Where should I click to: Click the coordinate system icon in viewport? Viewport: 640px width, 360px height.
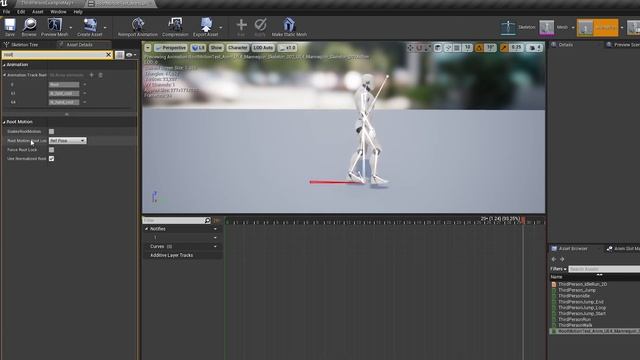(438, 48)
